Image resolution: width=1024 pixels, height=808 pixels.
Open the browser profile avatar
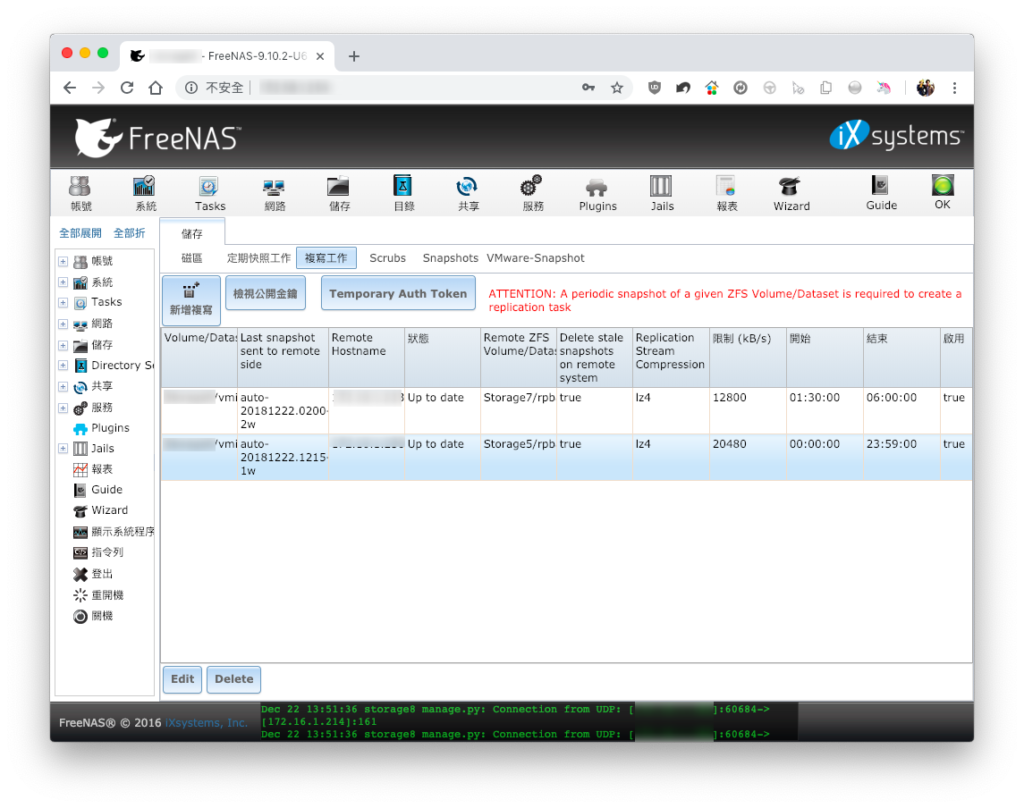click(925, 88)
